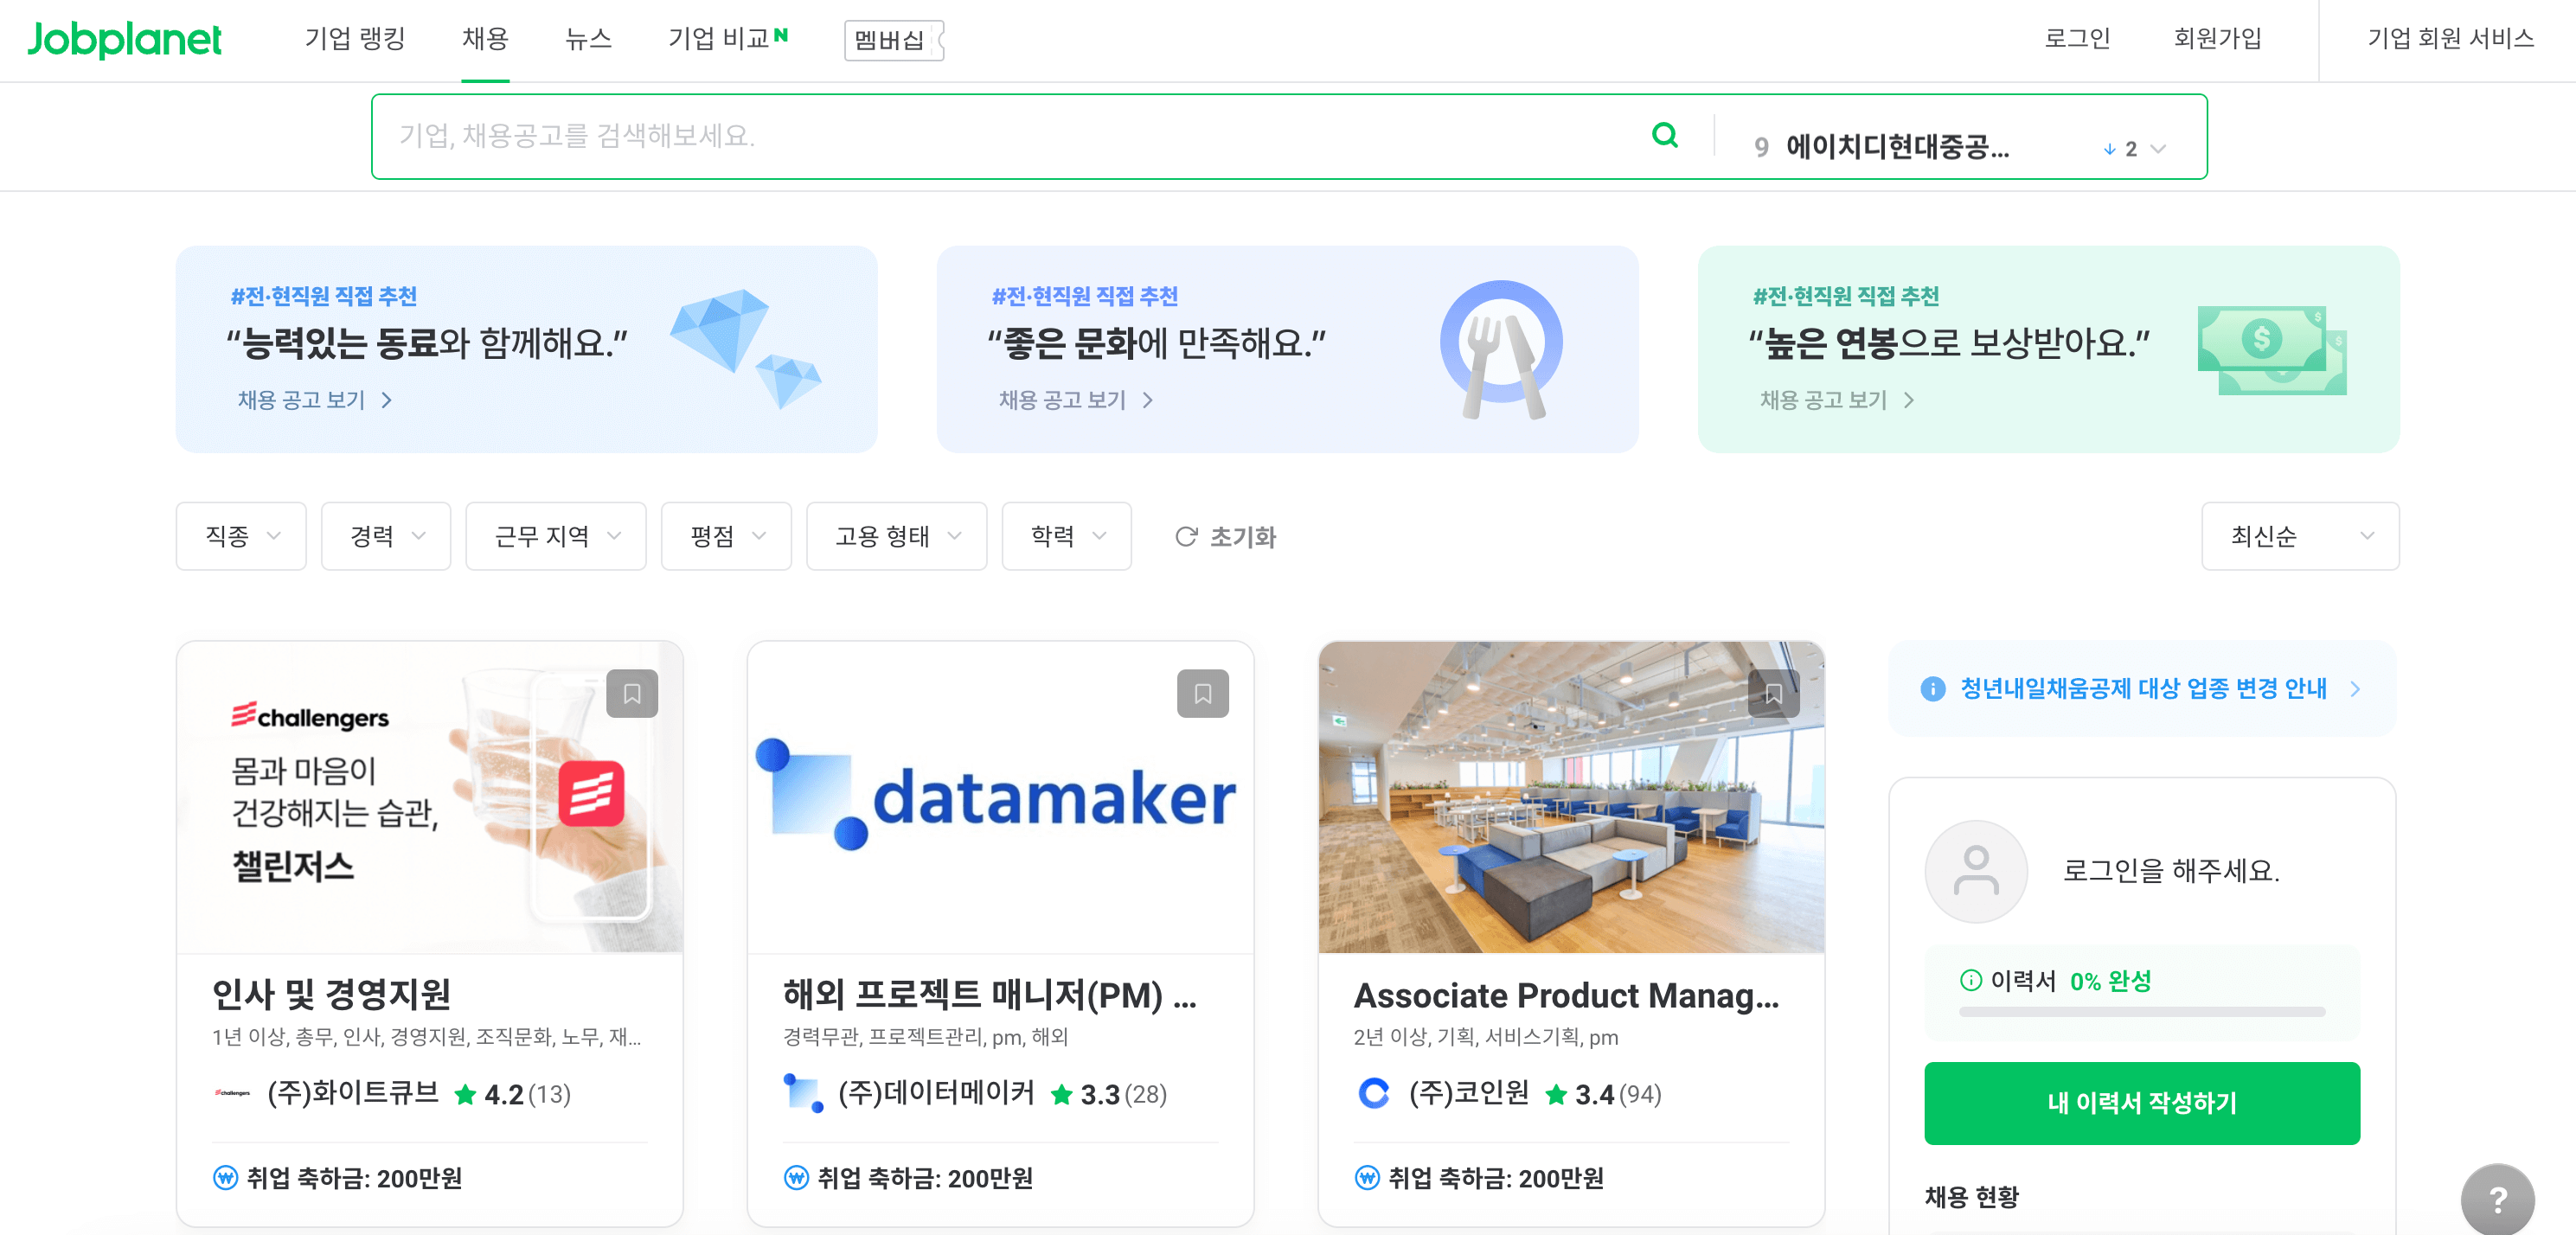Click trending keyword 에이치디현대중공…
The height and width of the screenshot is (1235, 2576).
pos(1897,148)
